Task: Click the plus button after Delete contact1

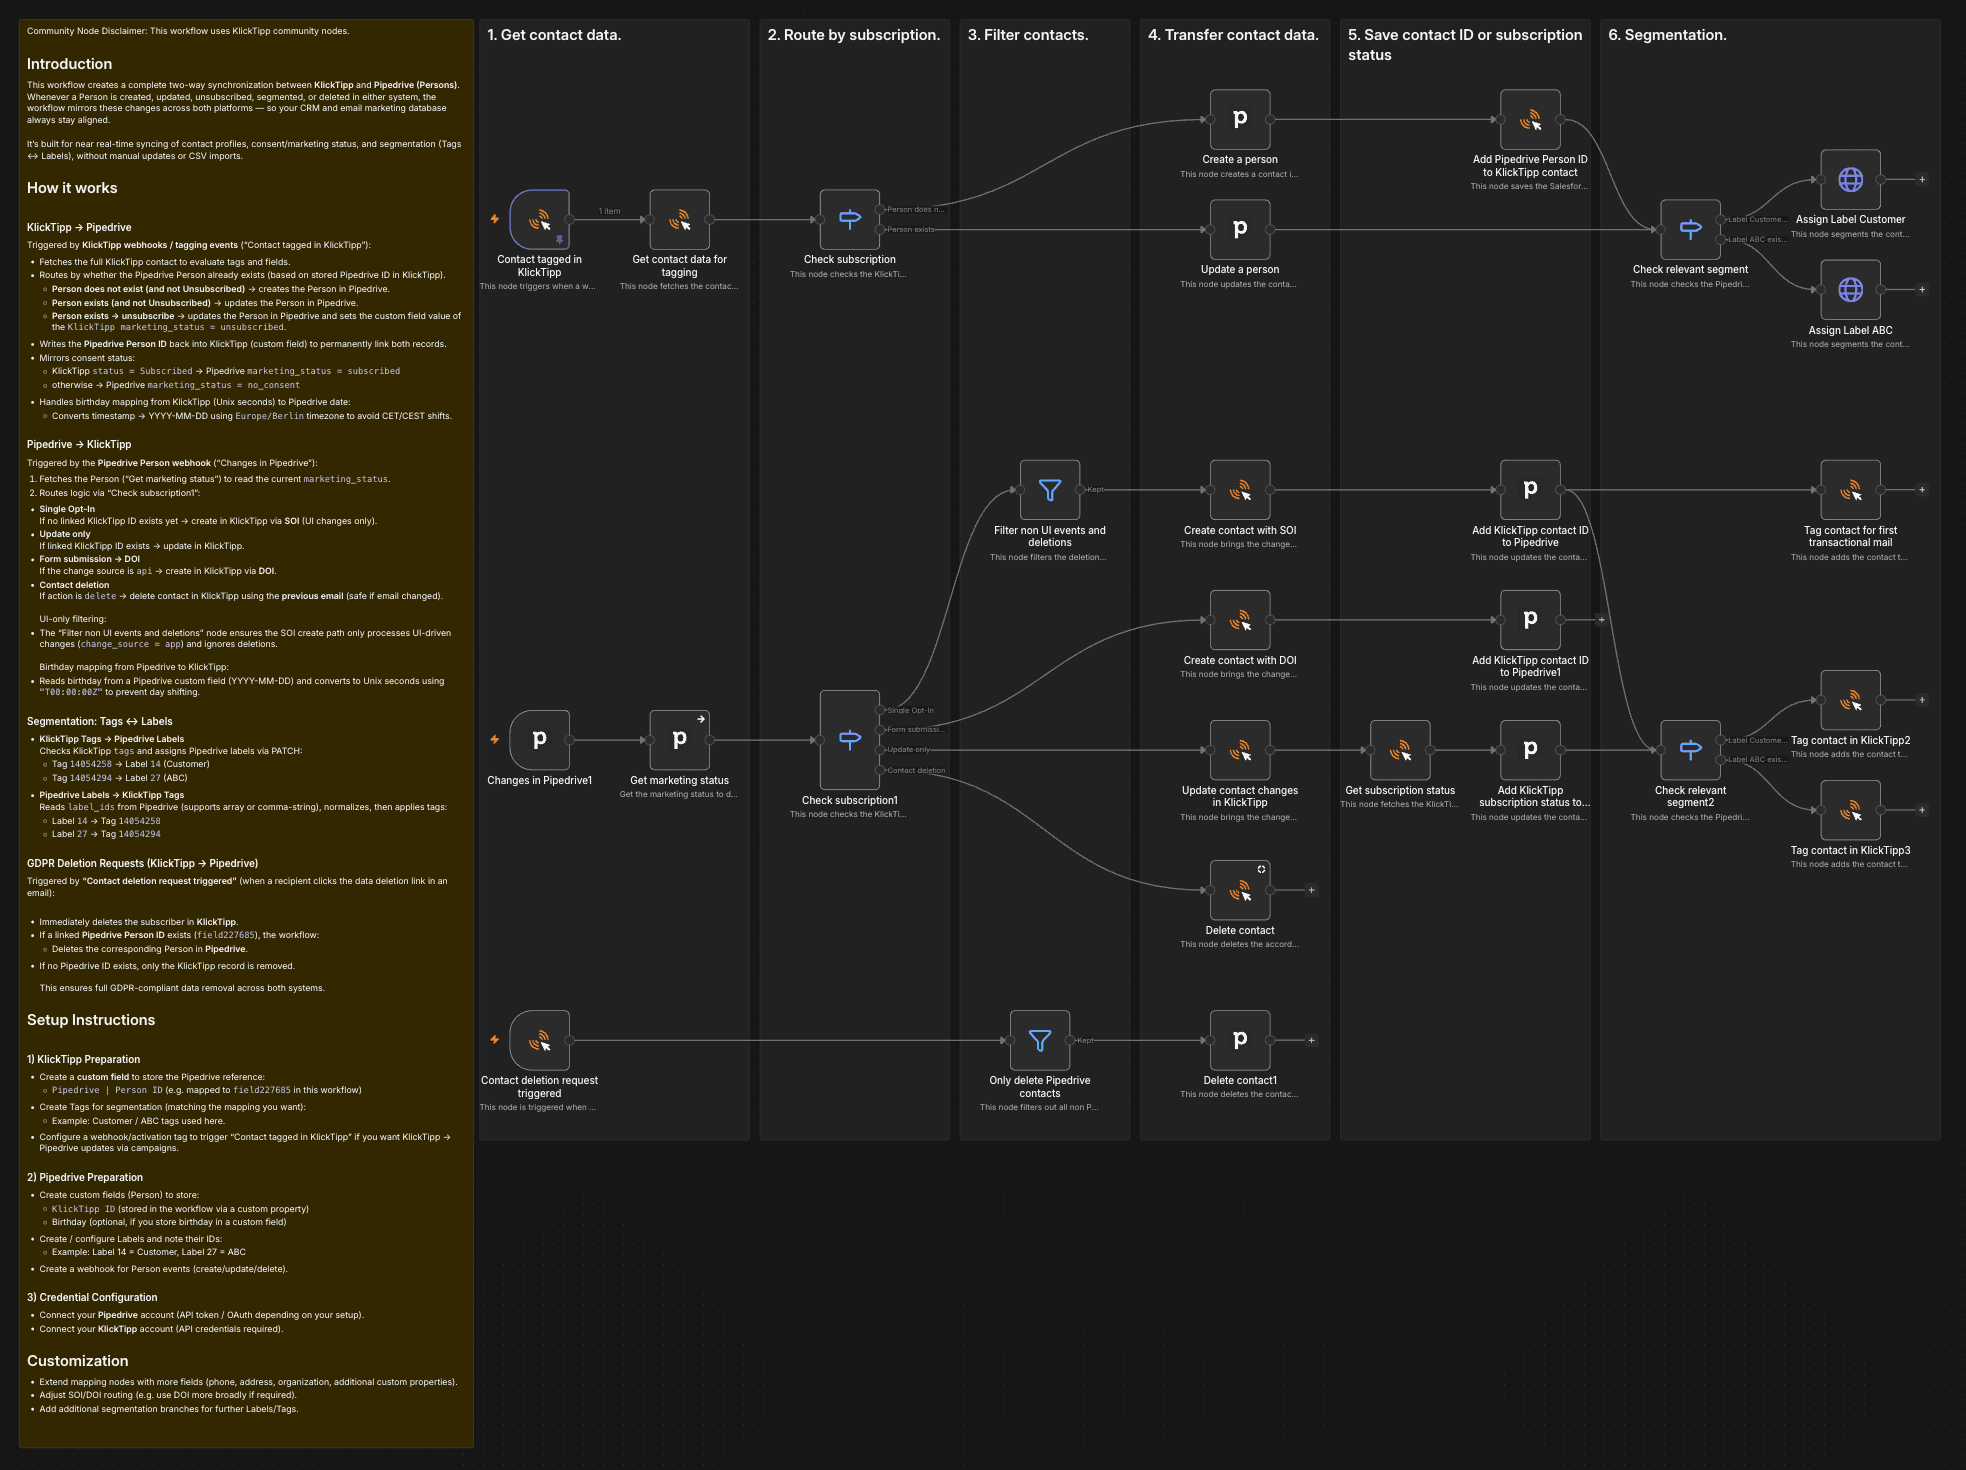Action: tap(1311, 1040)
